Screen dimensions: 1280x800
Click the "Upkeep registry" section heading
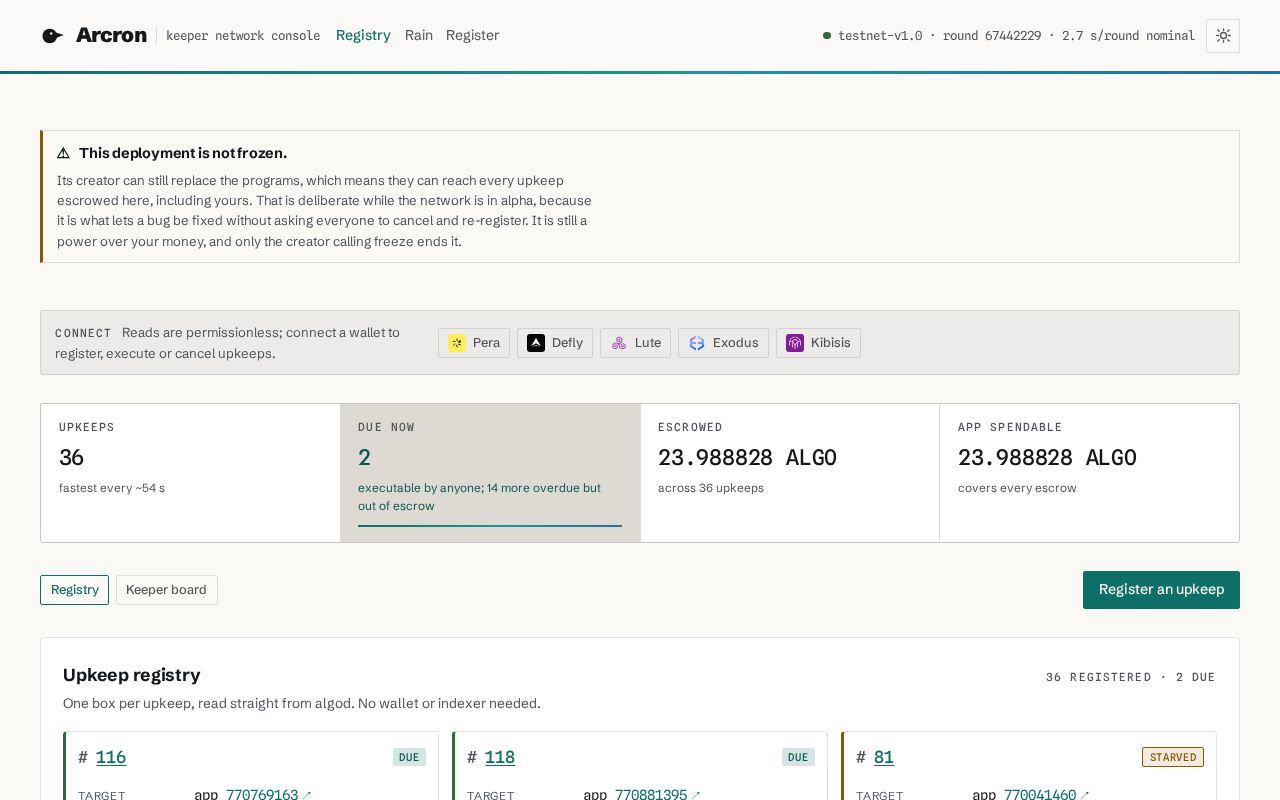(132, 675)
